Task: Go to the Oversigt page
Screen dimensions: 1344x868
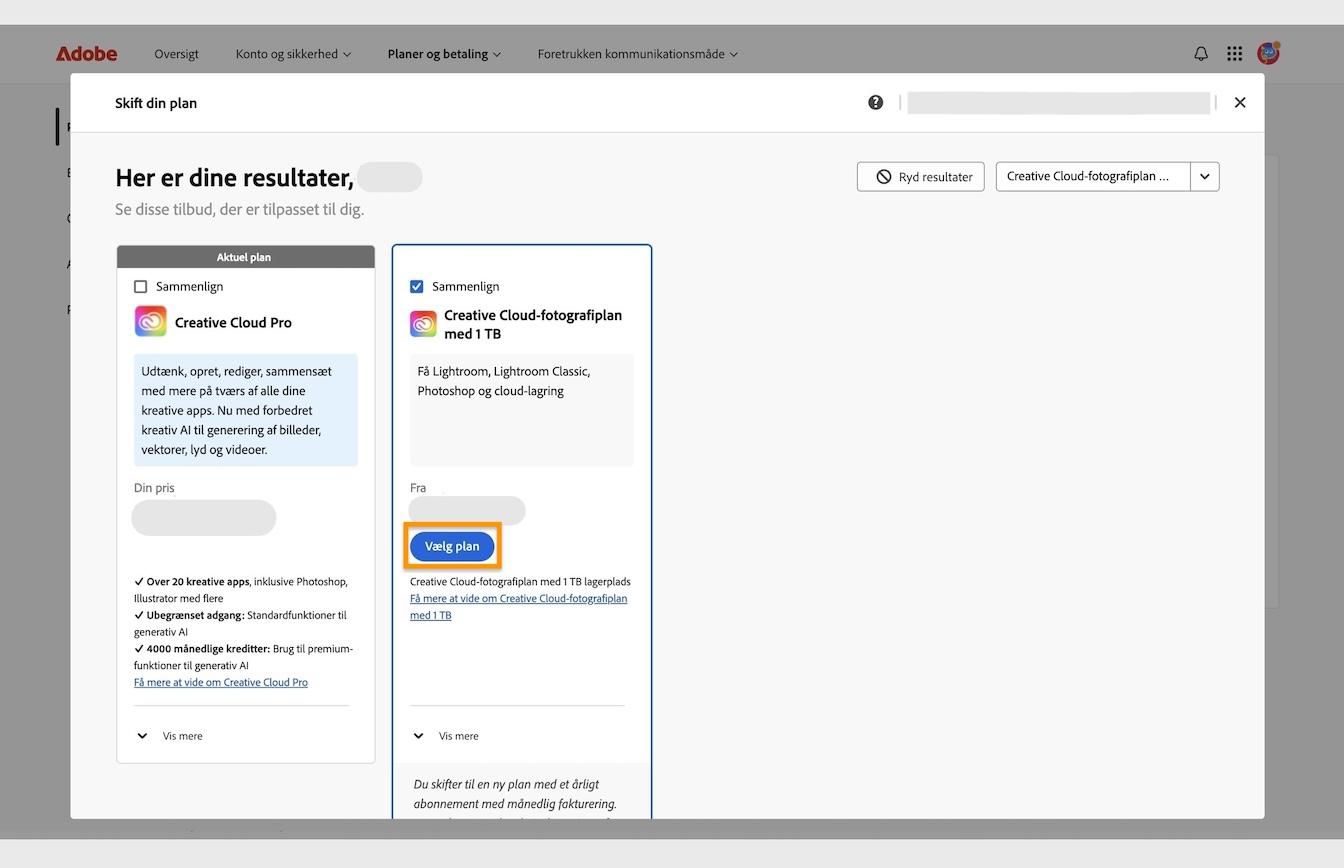Action: click(176, 54)
